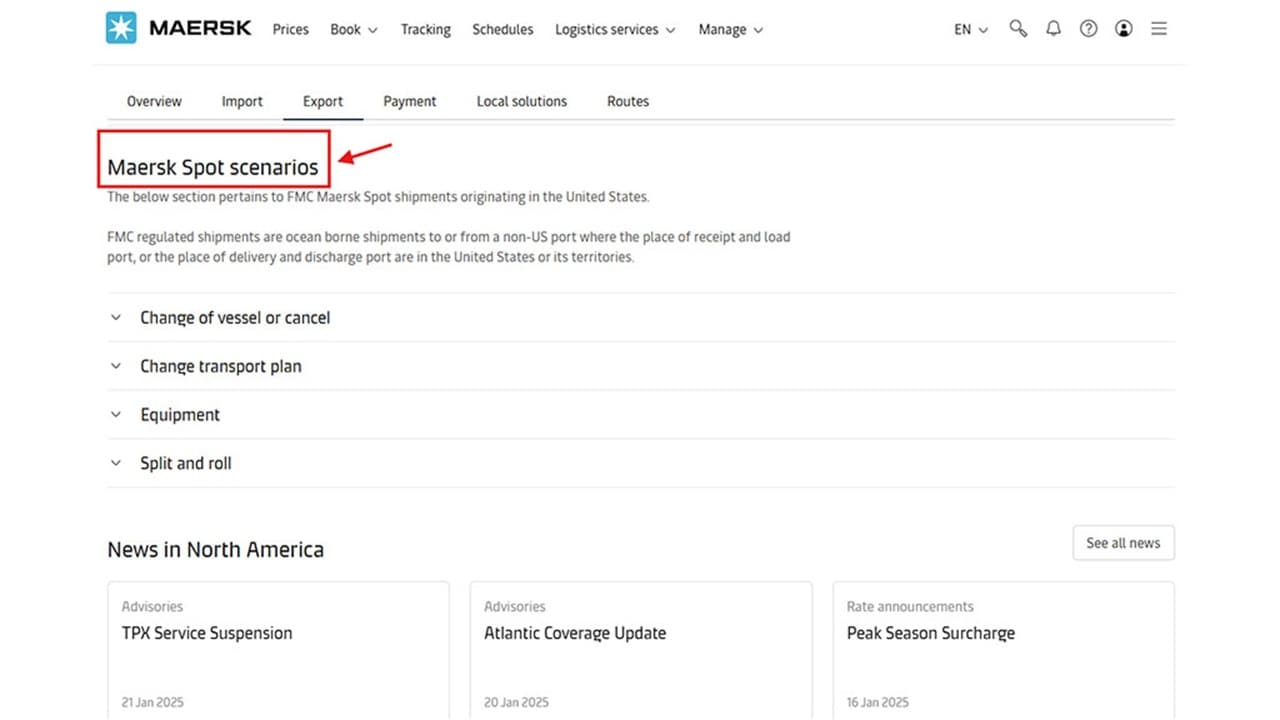Expand the Change of vessel or cancel section
Screen dimensions: 1280x720
tap(235, 318)
